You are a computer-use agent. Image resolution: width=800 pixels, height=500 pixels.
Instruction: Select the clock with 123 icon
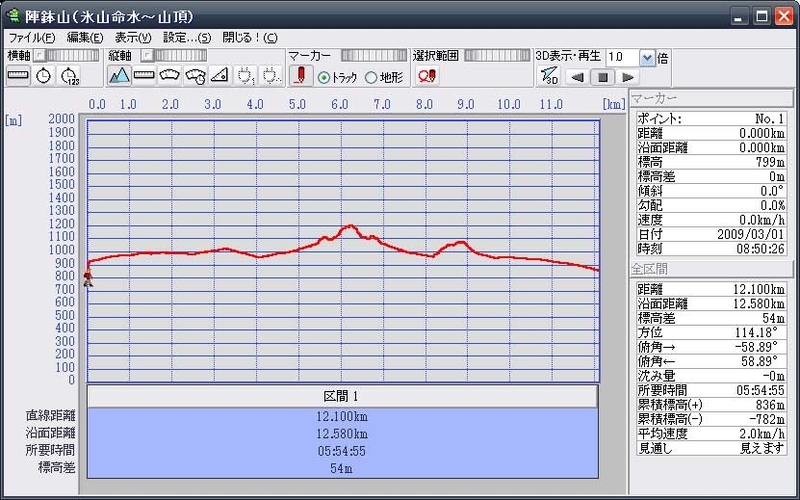coord(69,76)
